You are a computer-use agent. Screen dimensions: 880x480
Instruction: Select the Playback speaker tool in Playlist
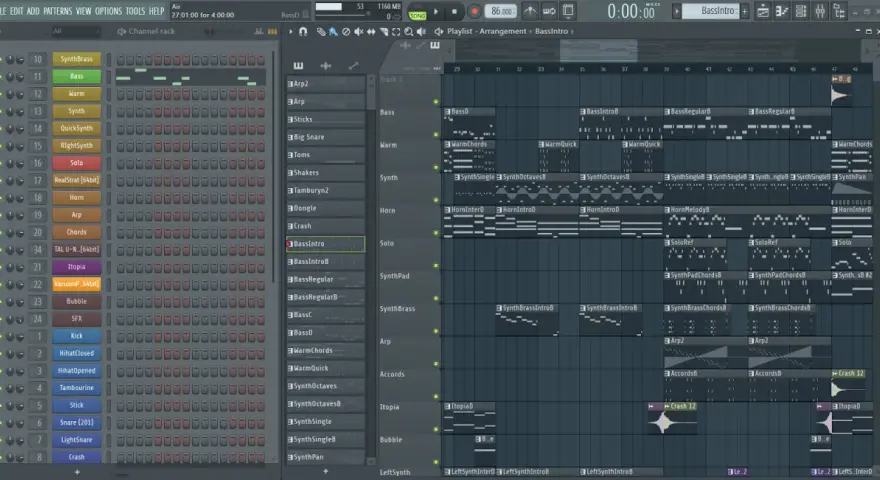[421, 32]
